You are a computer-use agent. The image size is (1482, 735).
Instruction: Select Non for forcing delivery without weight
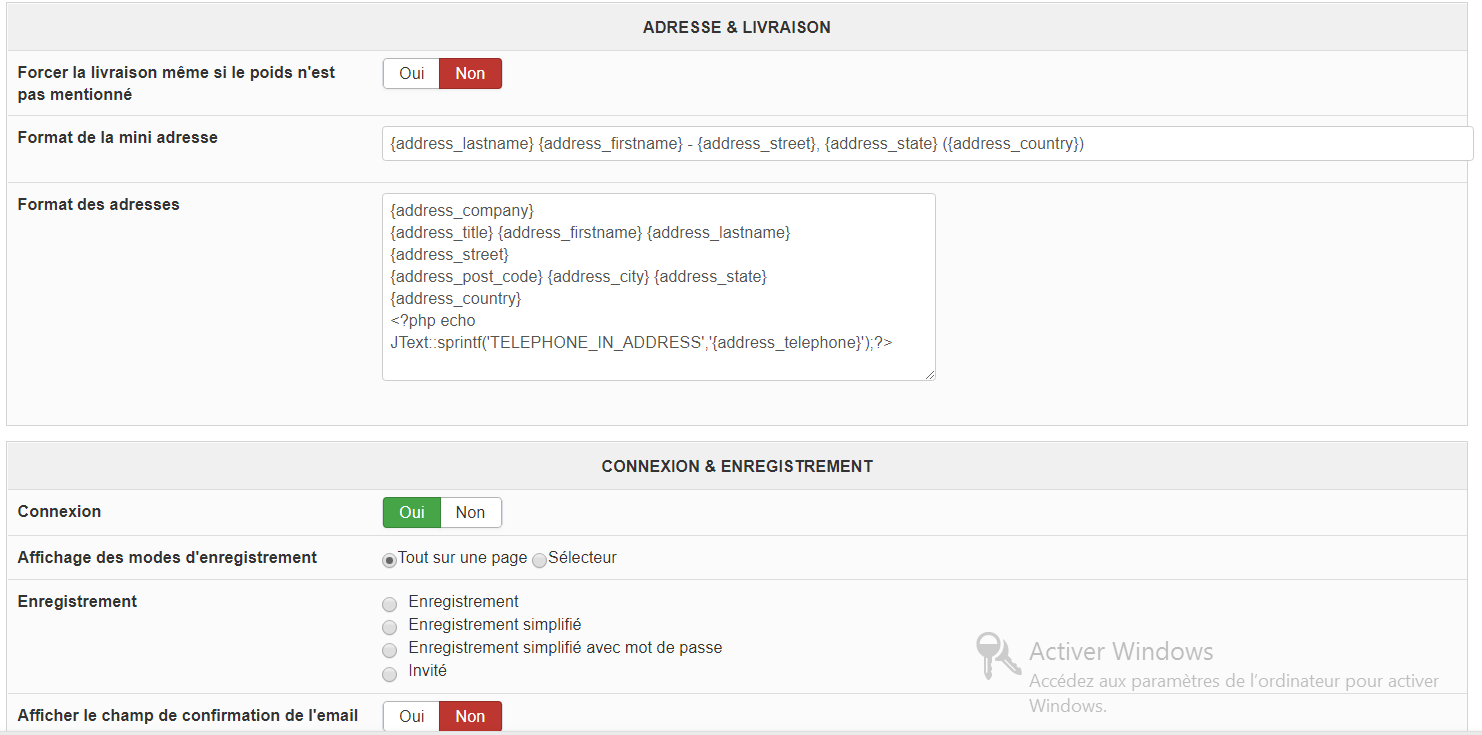[x=470, y=73]
